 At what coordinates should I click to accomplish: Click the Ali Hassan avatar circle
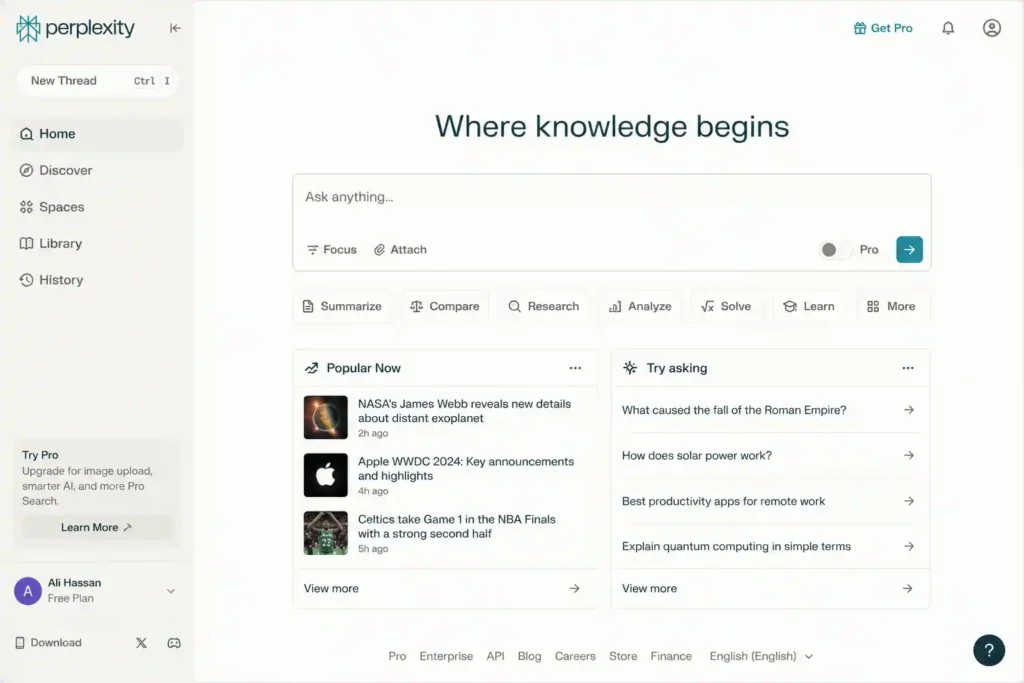coord(28,591)
